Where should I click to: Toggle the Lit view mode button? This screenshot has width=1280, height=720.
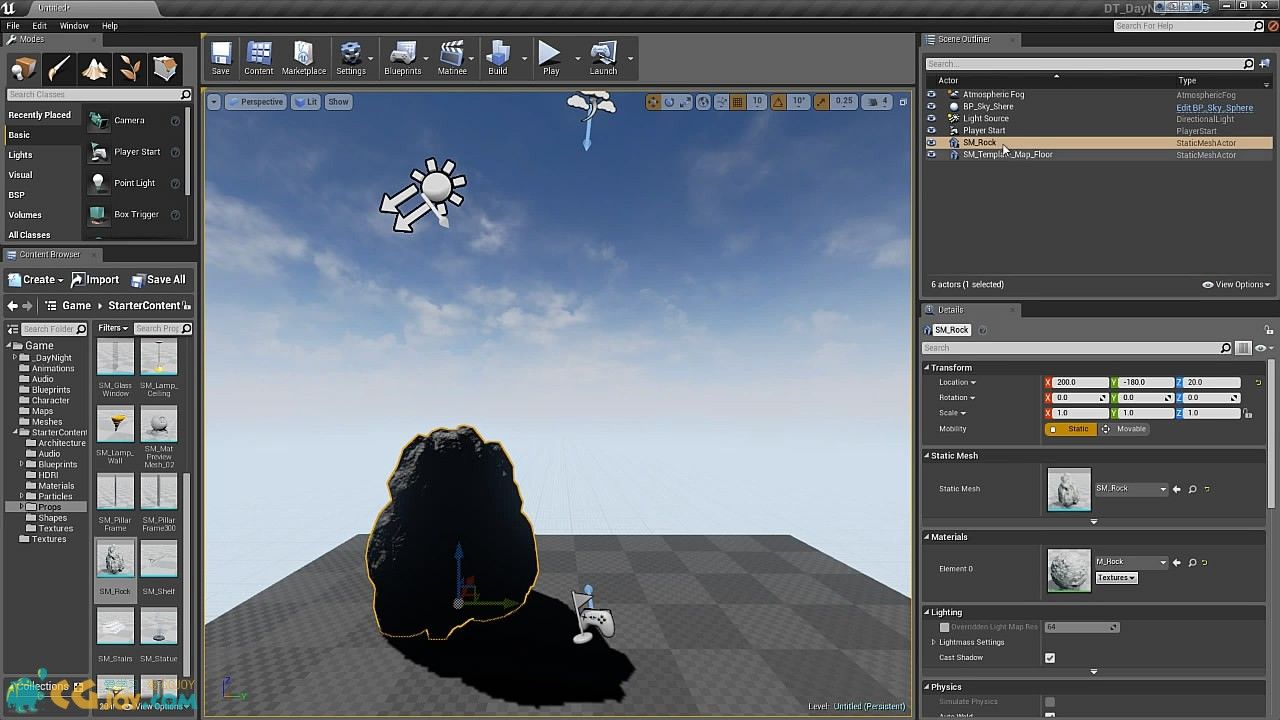[305, 102]
